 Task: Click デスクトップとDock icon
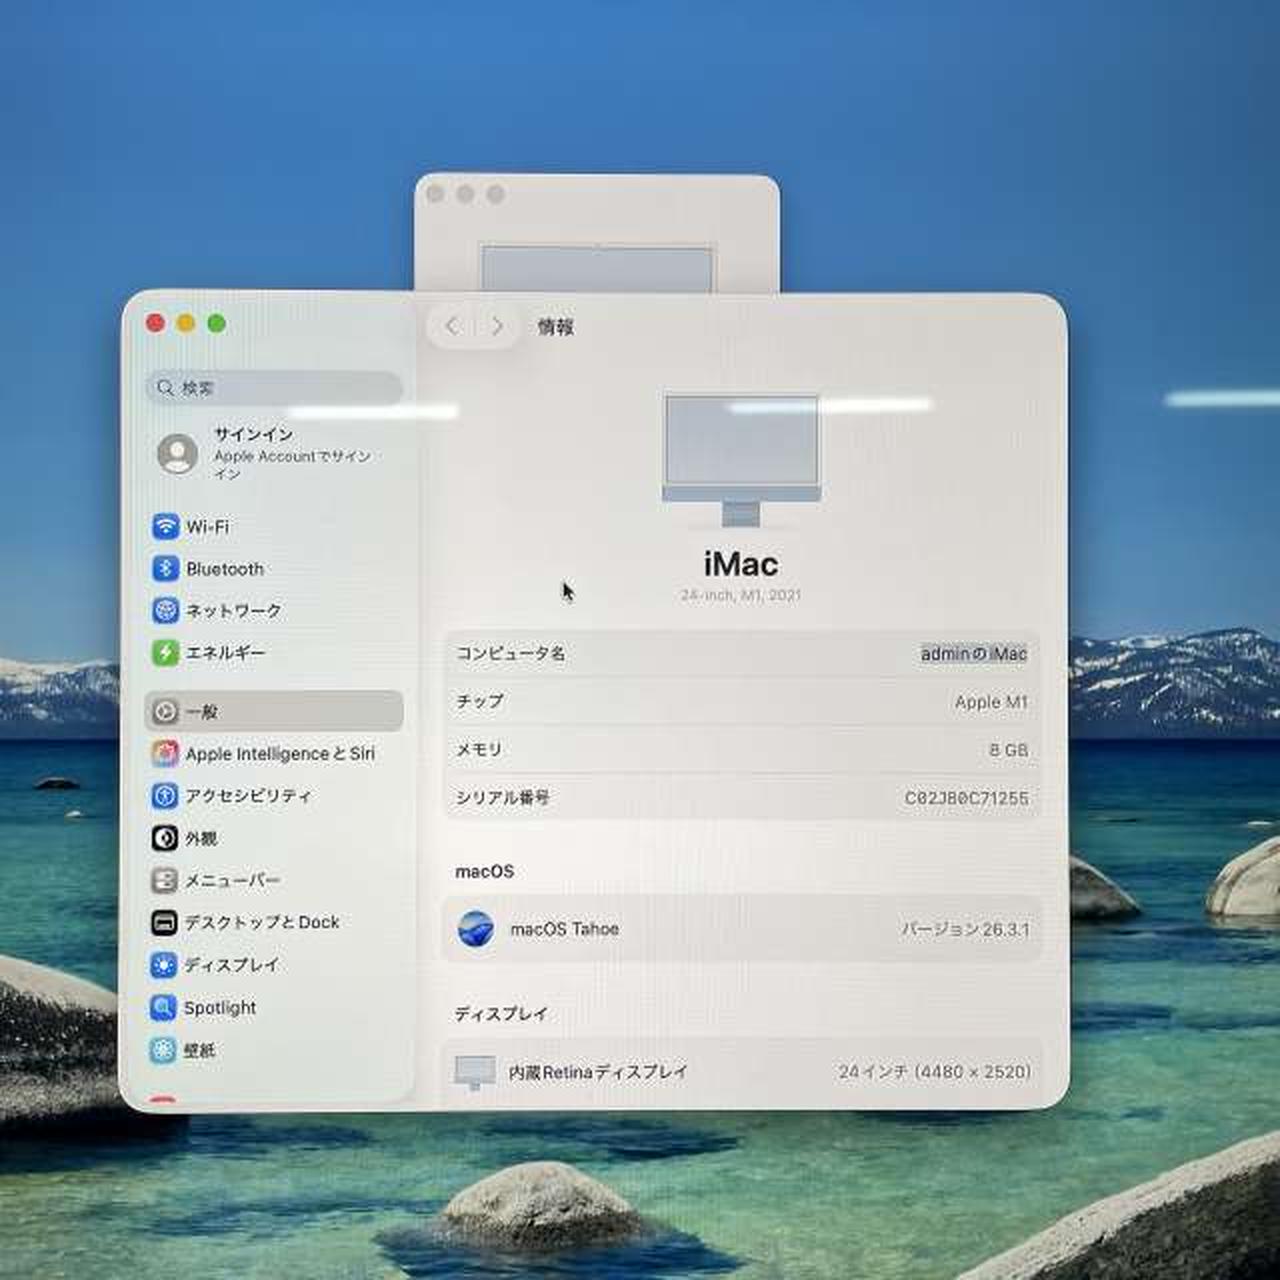tap(165, 922)
